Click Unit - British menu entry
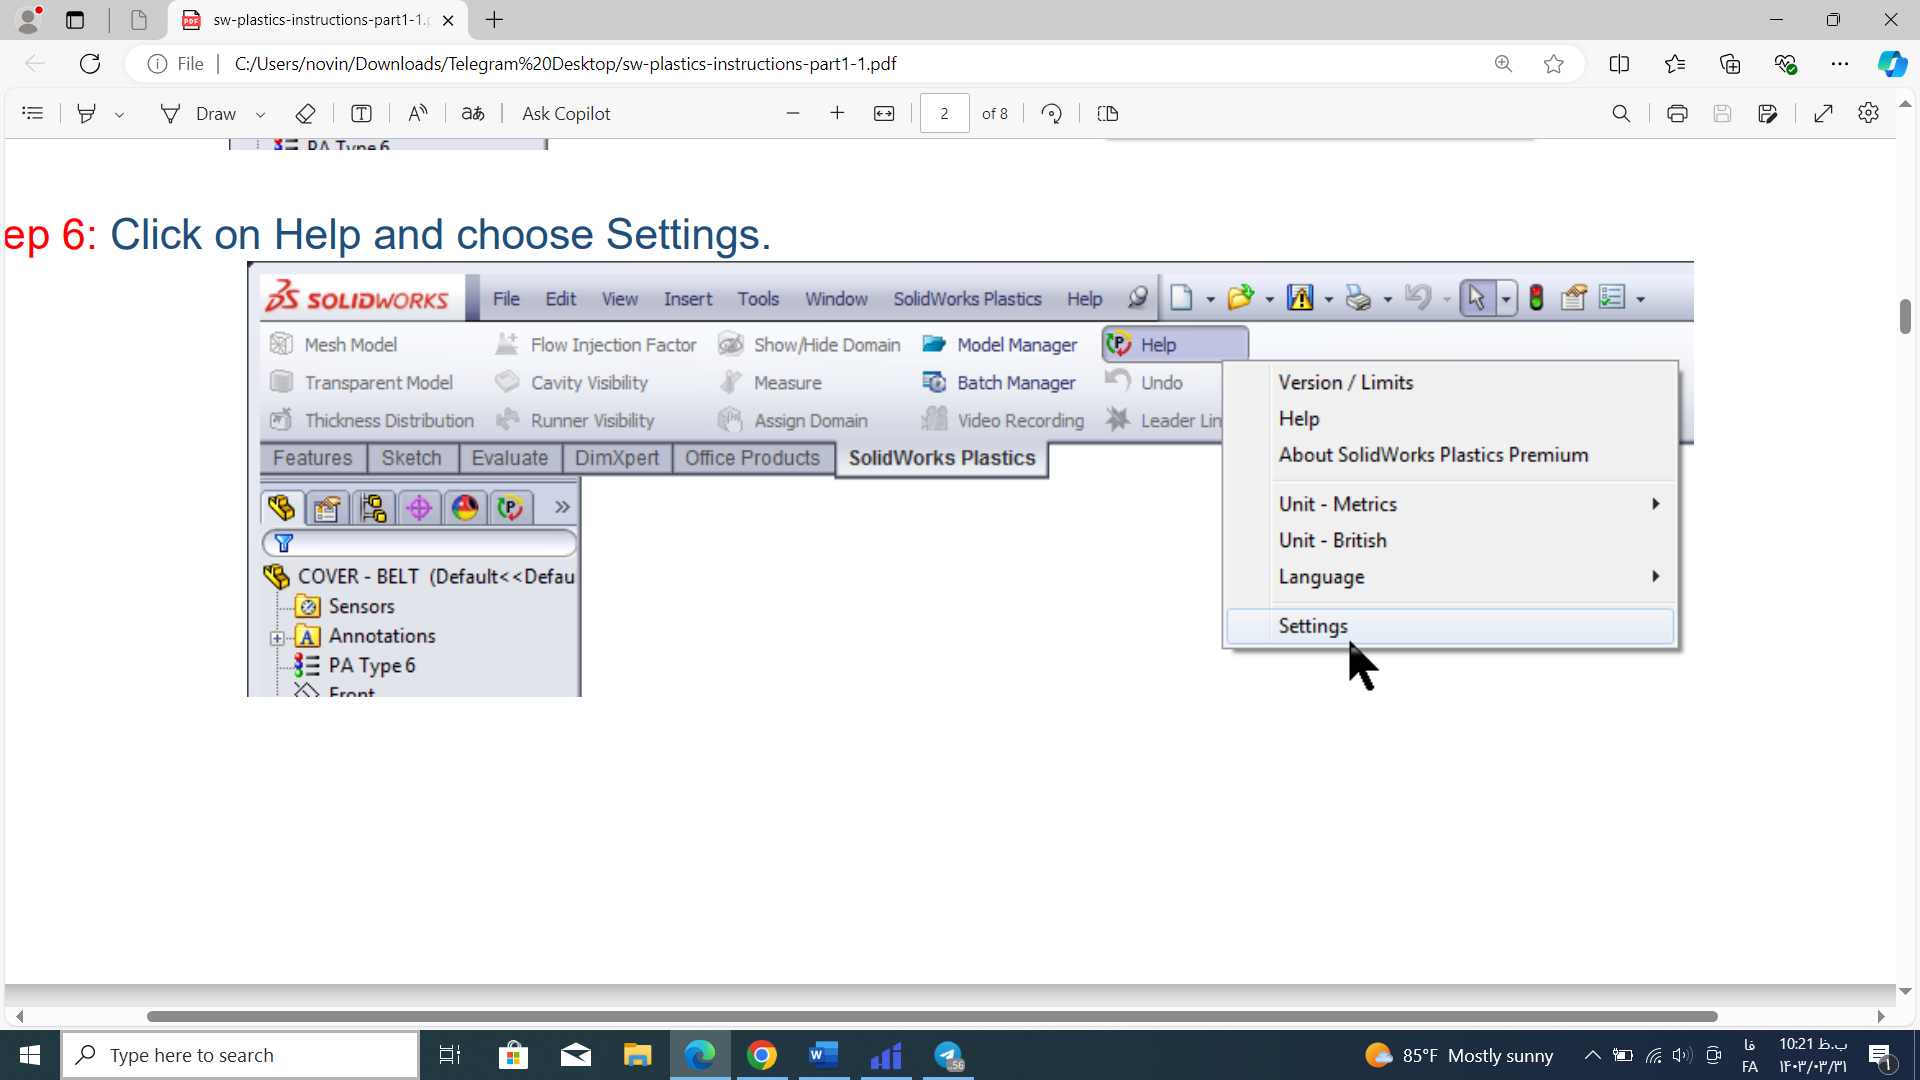 1332,540
